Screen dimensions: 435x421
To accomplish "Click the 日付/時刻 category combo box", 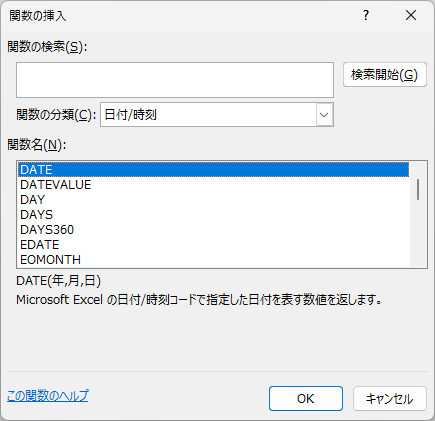I will [x=217, y=115].
